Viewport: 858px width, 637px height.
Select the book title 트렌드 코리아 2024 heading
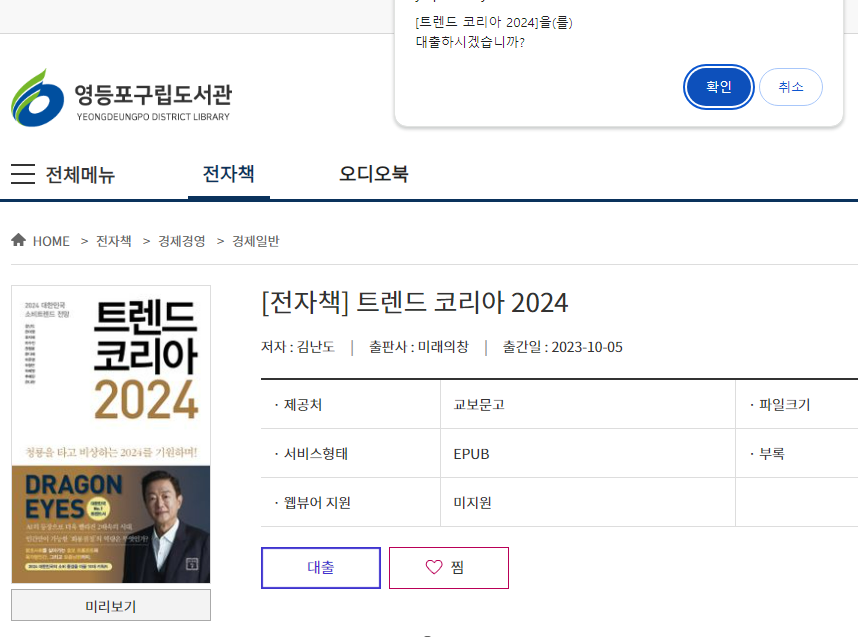point(415,303)
